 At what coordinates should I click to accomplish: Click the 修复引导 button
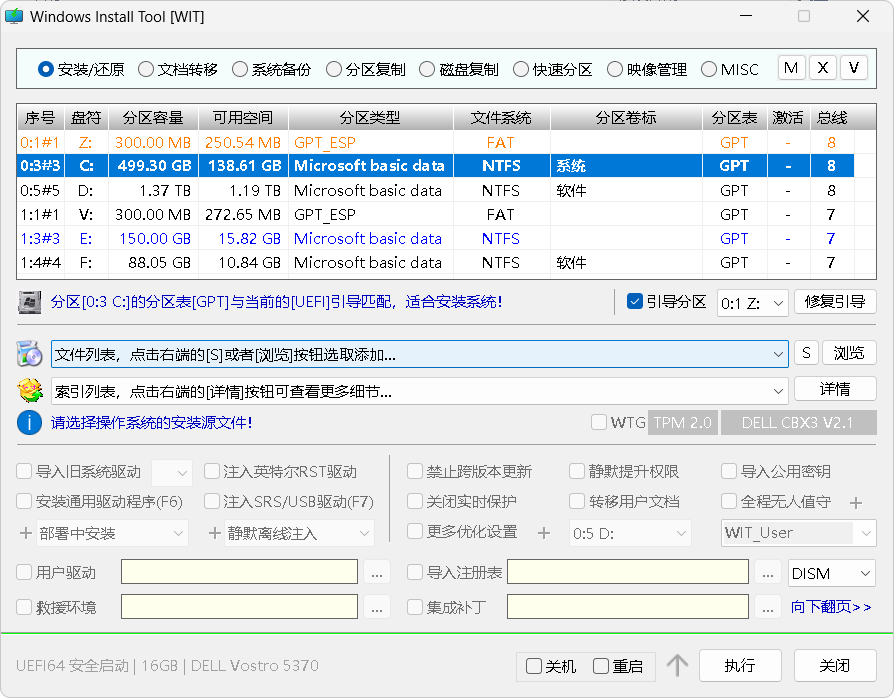pyautogui.click(x=835, y=301)
